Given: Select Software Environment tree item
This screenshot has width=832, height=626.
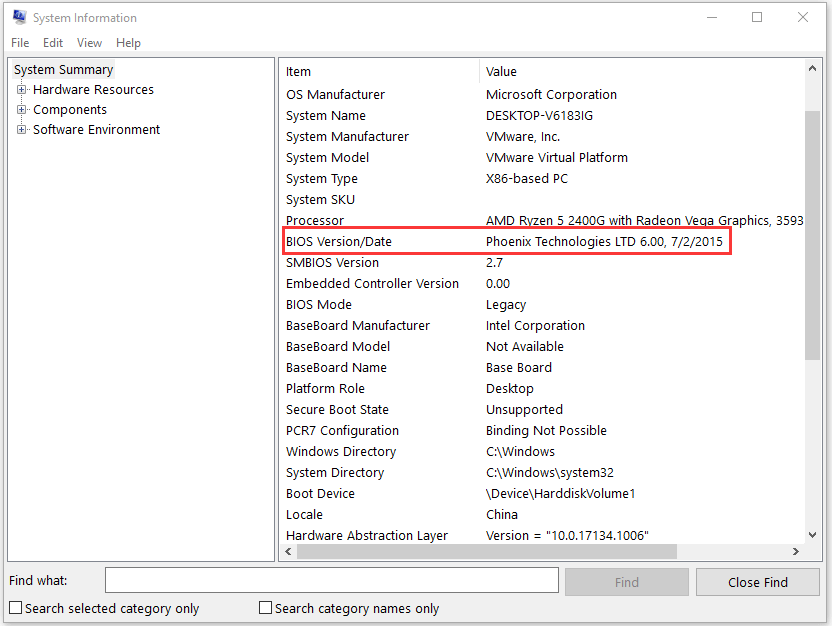Looking at the screenshot, I should coord(97,130).
